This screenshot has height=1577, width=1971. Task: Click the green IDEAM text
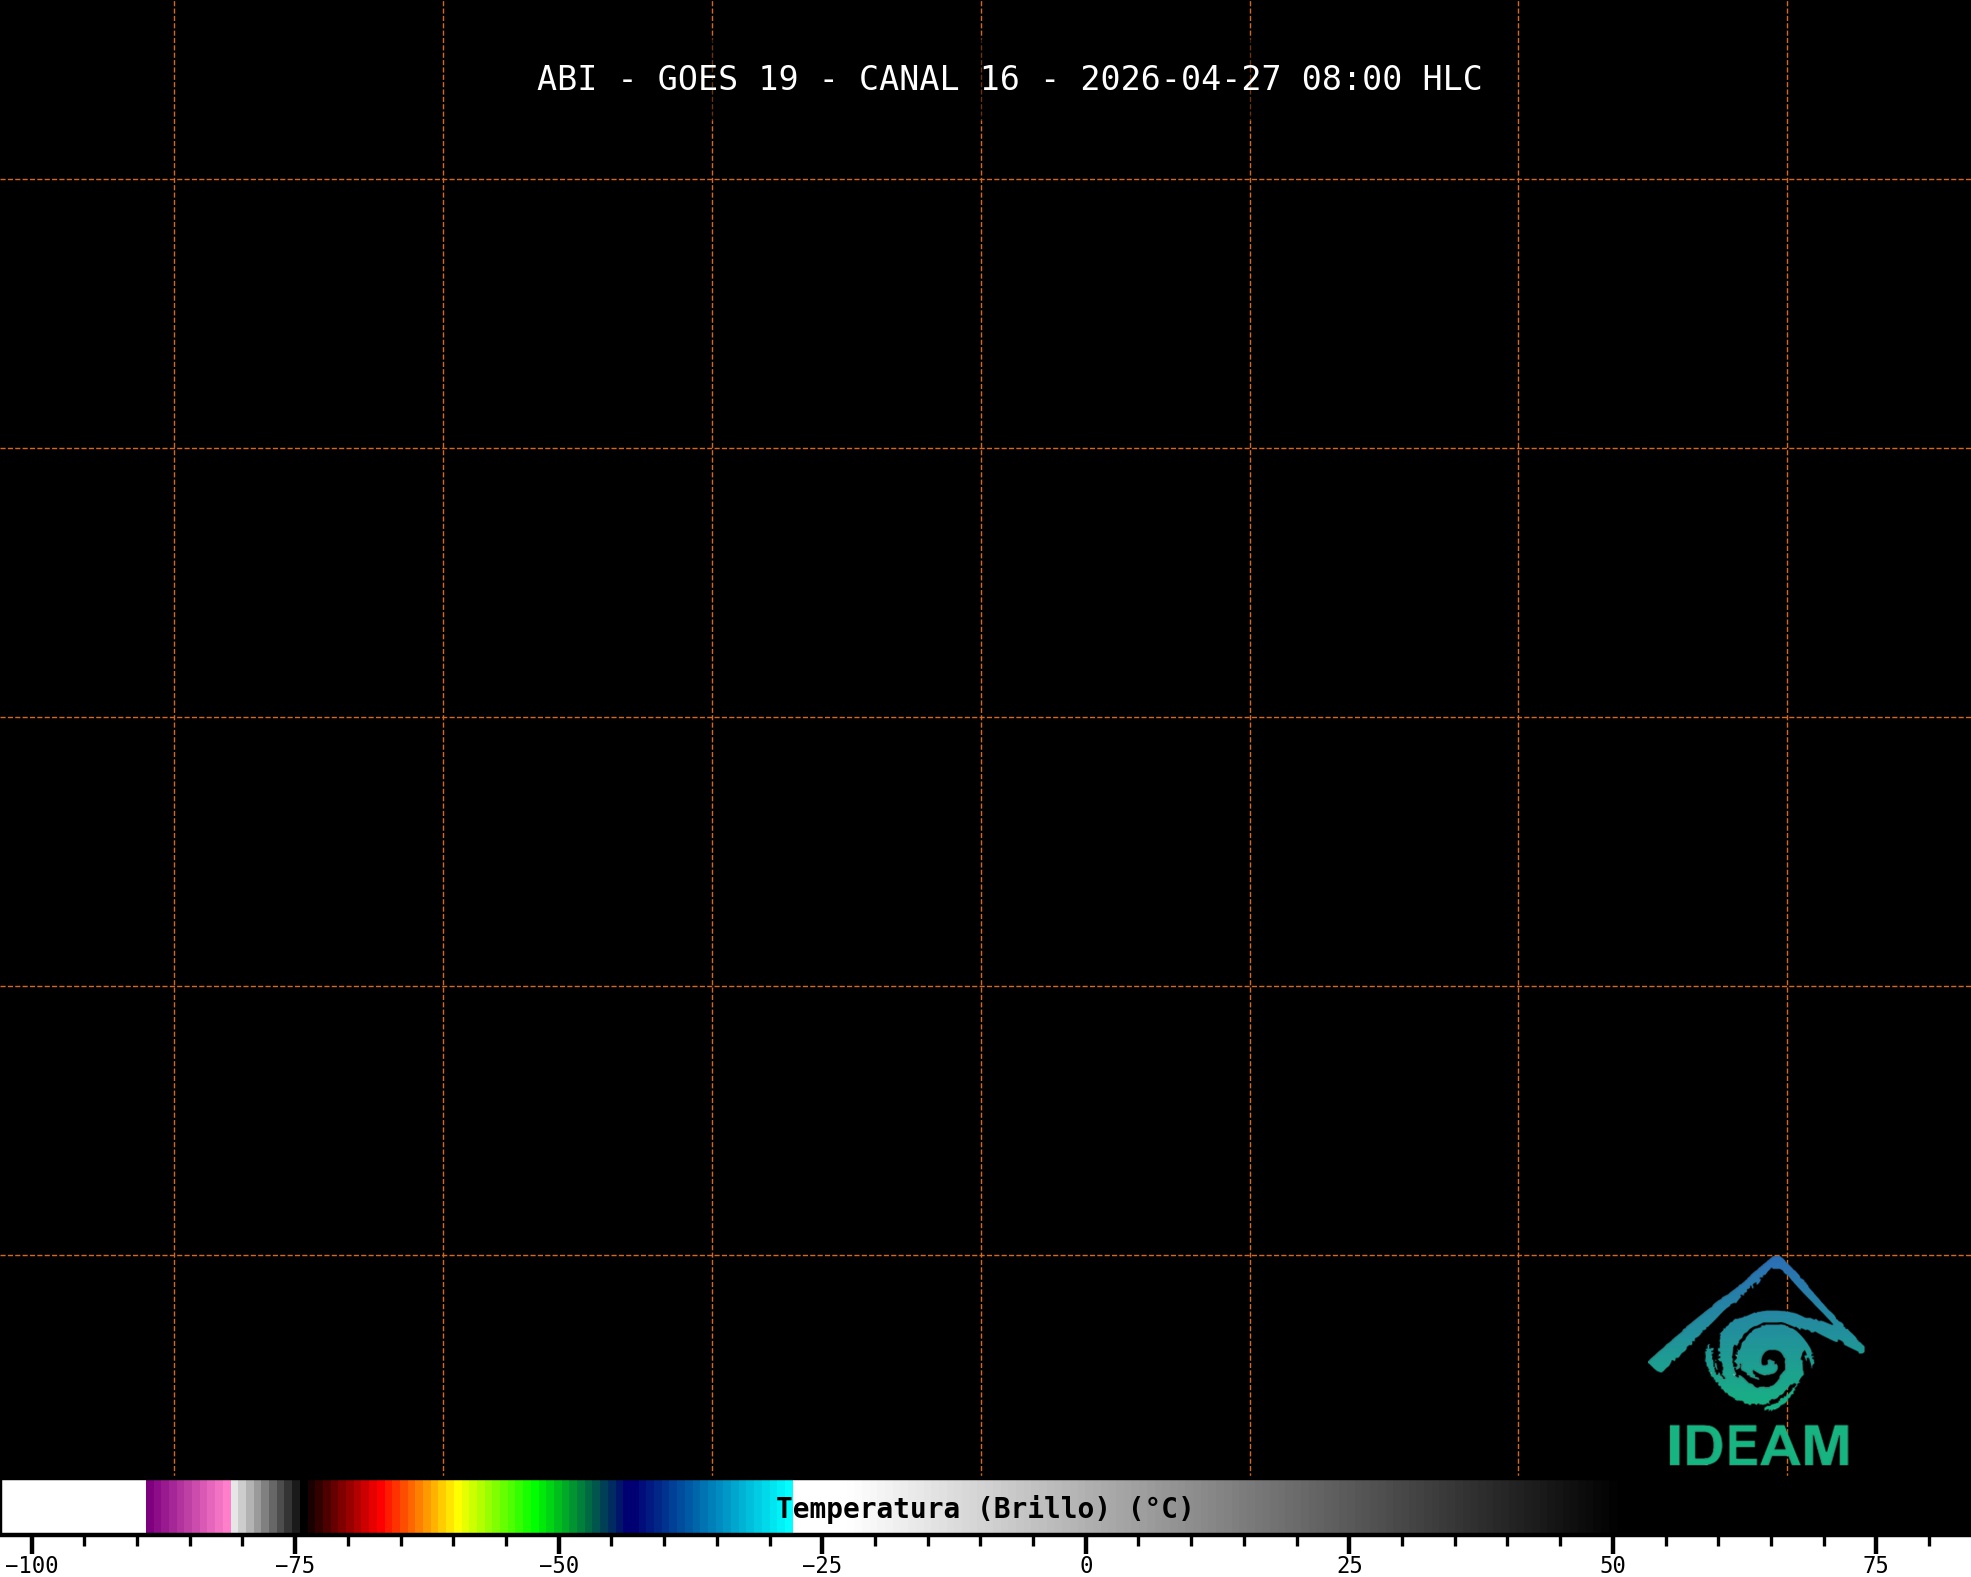[x=1758, y=1446]
